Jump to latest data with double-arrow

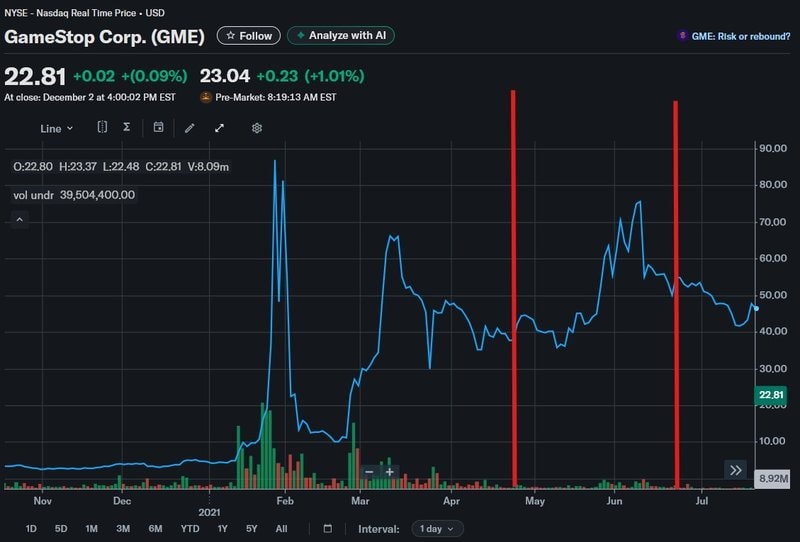click(x=736, y=470)
